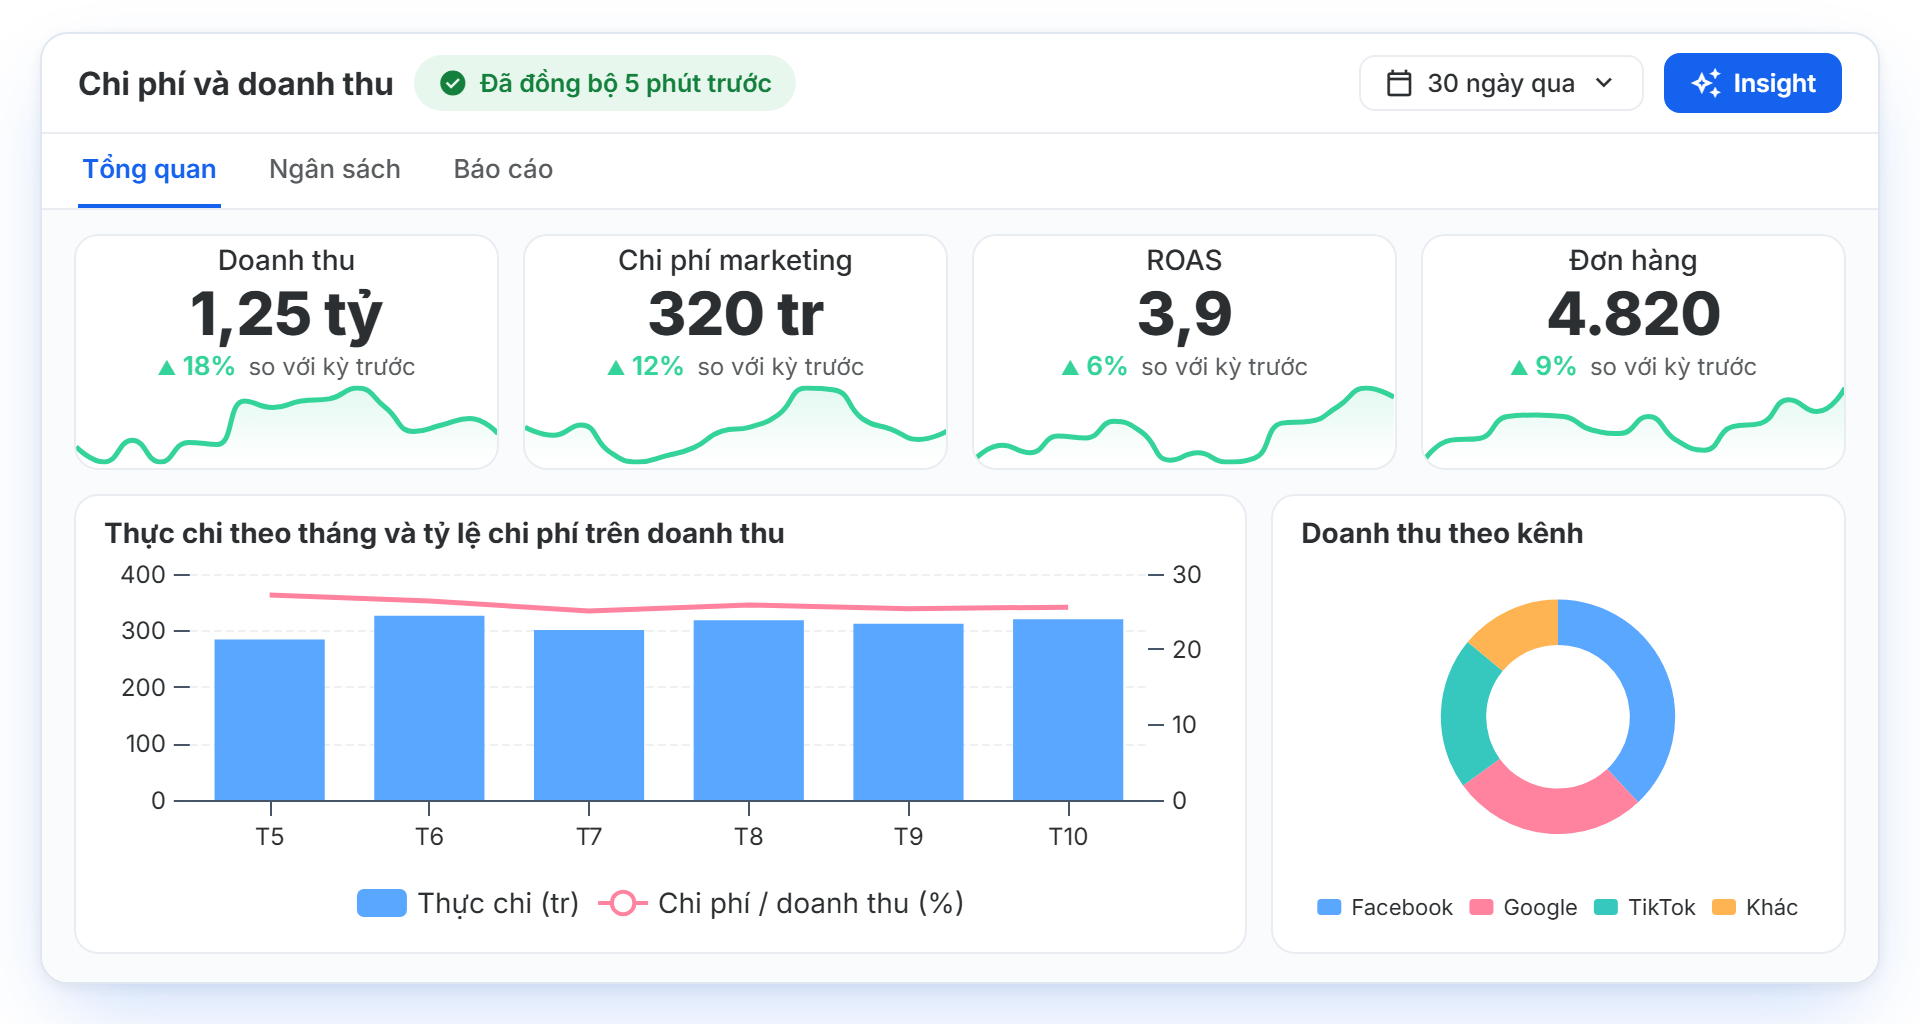Click the Chi phí và doanh thu title

236,84
